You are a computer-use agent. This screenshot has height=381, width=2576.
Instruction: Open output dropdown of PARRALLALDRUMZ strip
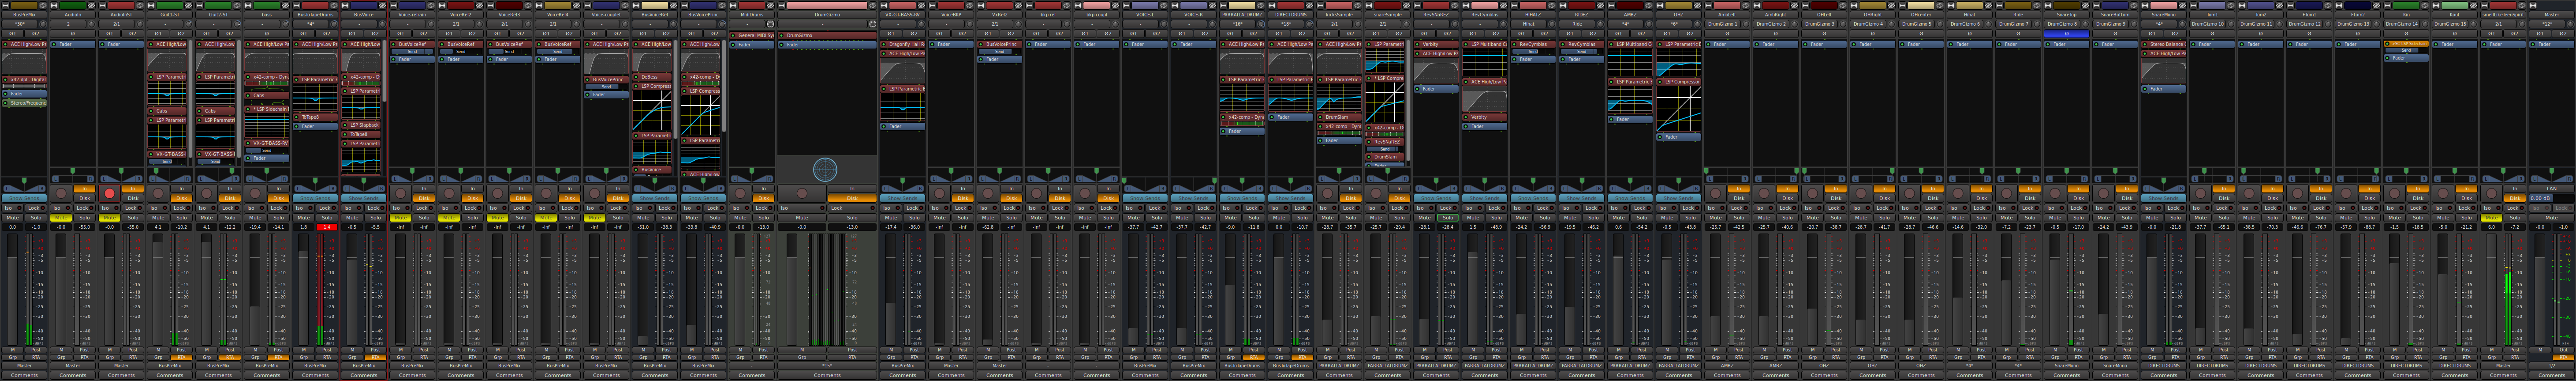pyautogui.click(x=1242, y=366)
